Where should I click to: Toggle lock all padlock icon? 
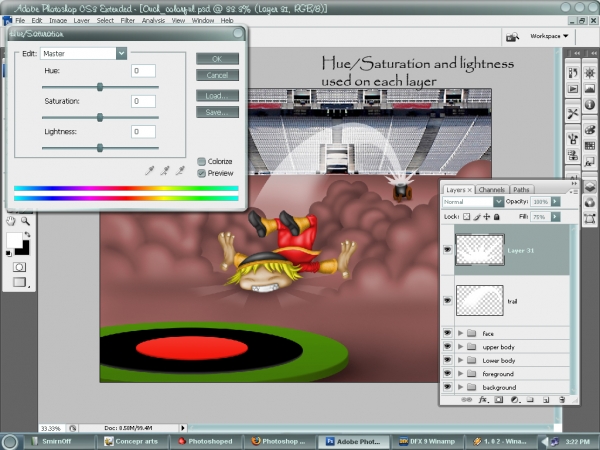(x=497, y=217)
